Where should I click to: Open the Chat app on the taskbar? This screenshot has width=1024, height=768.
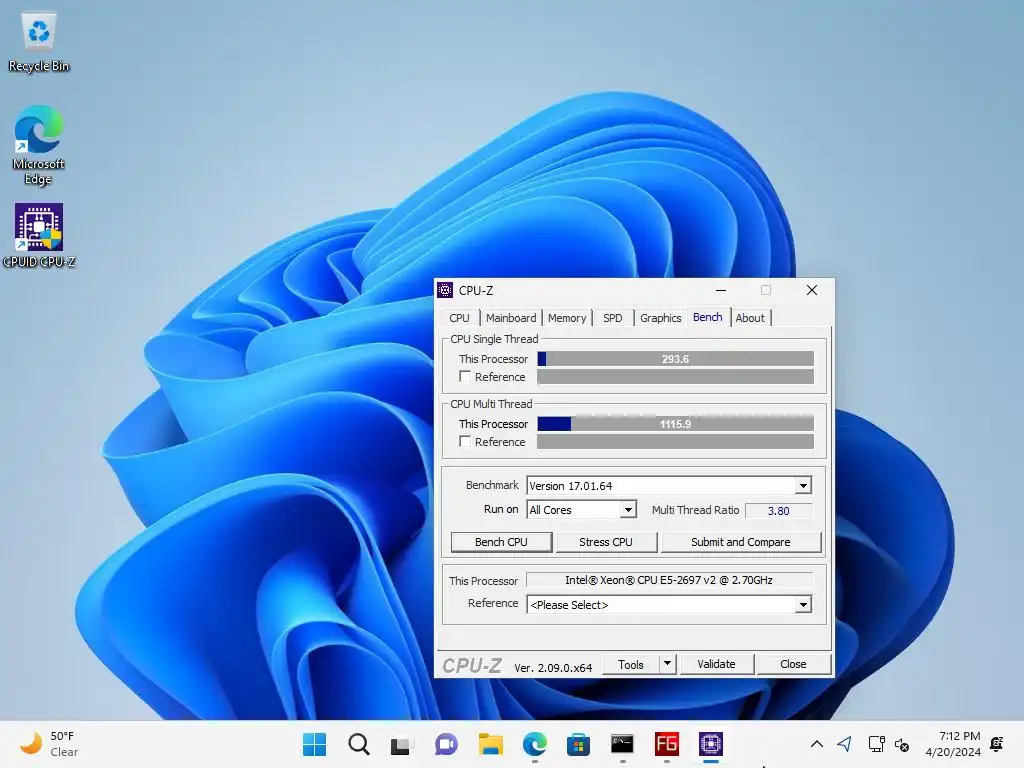point(446,744)
